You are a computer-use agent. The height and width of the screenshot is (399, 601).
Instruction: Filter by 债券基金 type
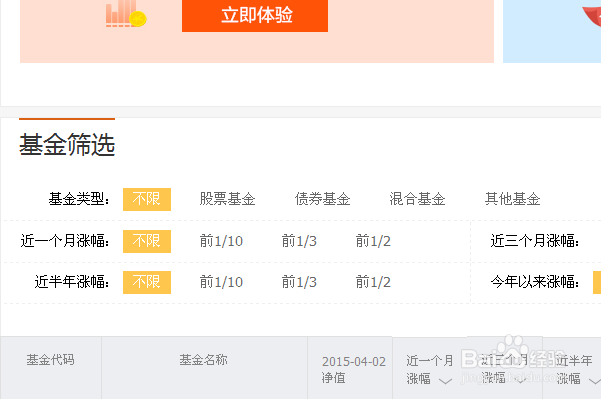322,199
